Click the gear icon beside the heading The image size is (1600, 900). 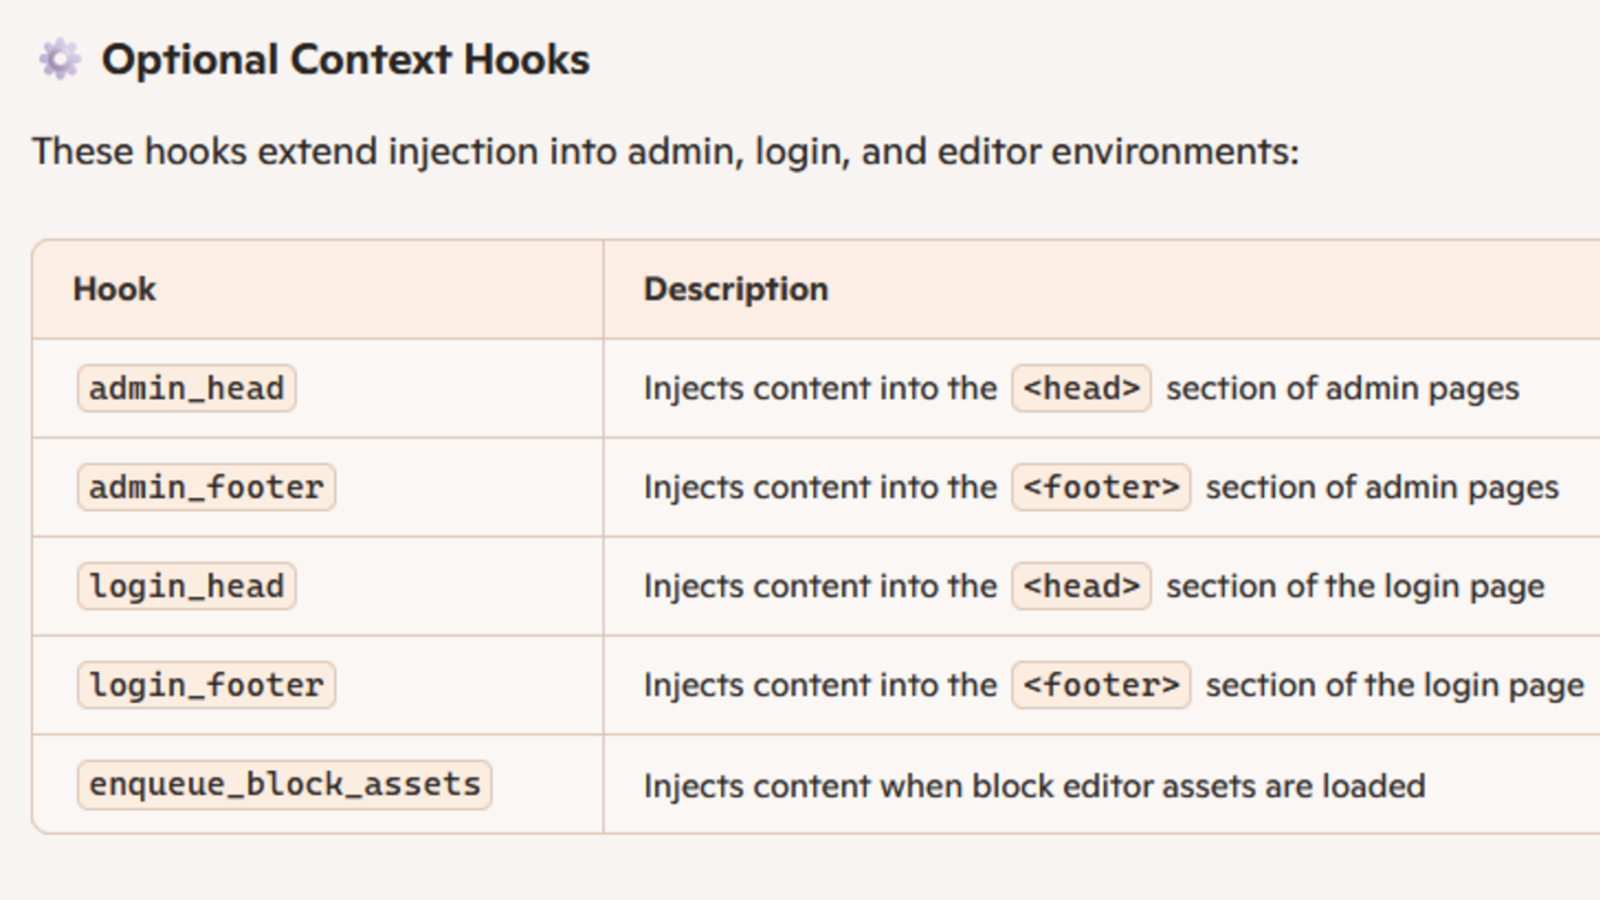(60, 60)
